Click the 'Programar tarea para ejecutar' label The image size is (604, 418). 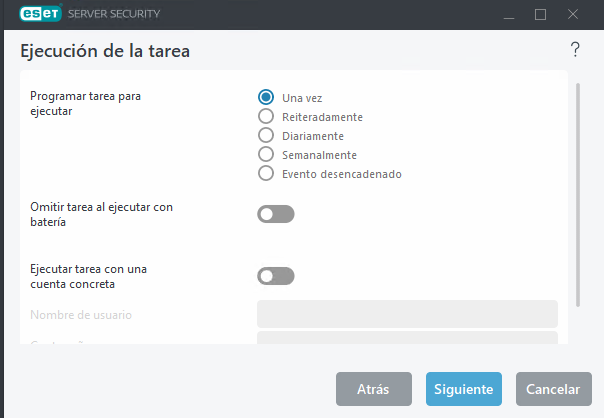pyautogui.click(x=86, y=103)
